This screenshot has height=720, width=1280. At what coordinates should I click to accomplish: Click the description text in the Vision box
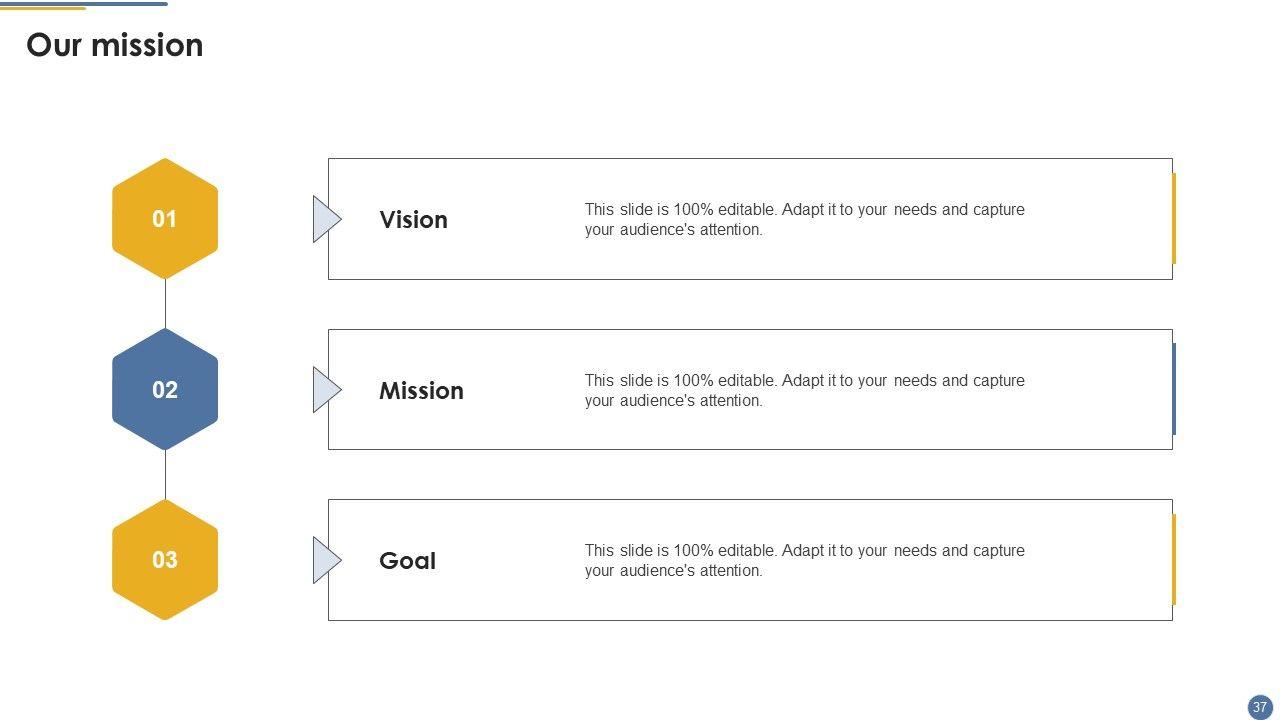coord(804,220)
